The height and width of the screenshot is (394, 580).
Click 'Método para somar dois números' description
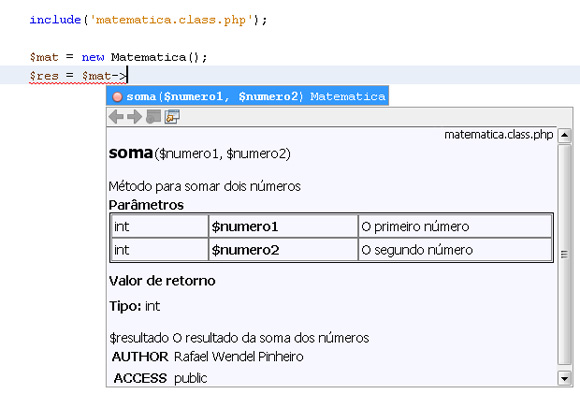pos(205,186)
